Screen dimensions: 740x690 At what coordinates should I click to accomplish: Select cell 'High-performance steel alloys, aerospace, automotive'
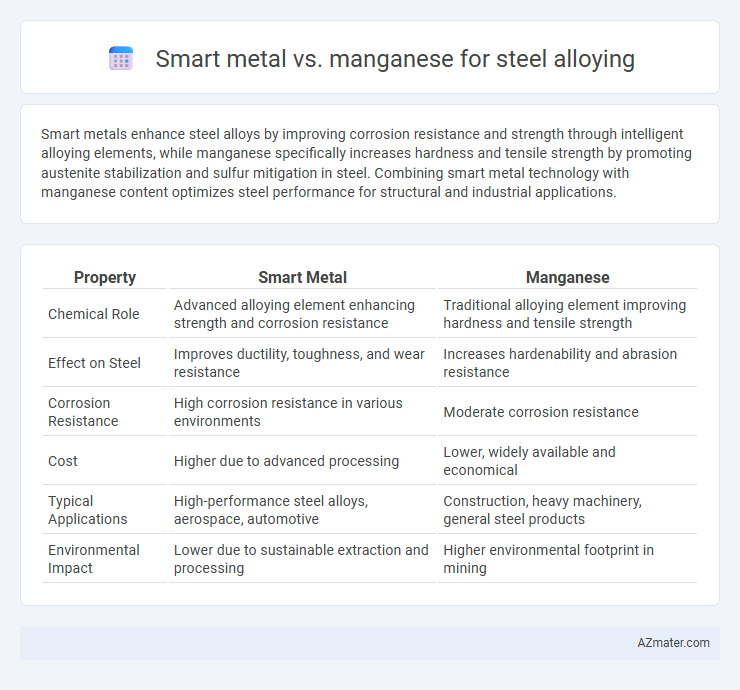click(x=303, y=510)
